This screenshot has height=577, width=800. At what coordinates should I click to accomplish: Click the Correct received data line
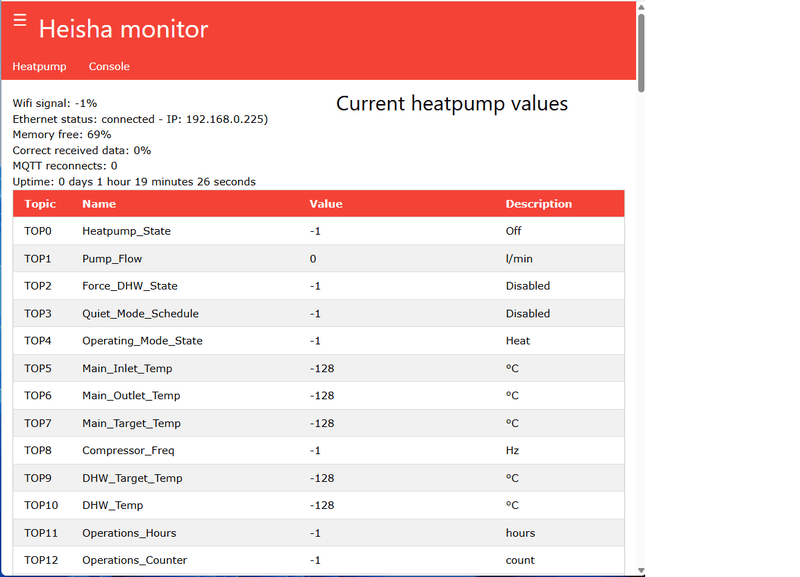(x=82, y=150)
